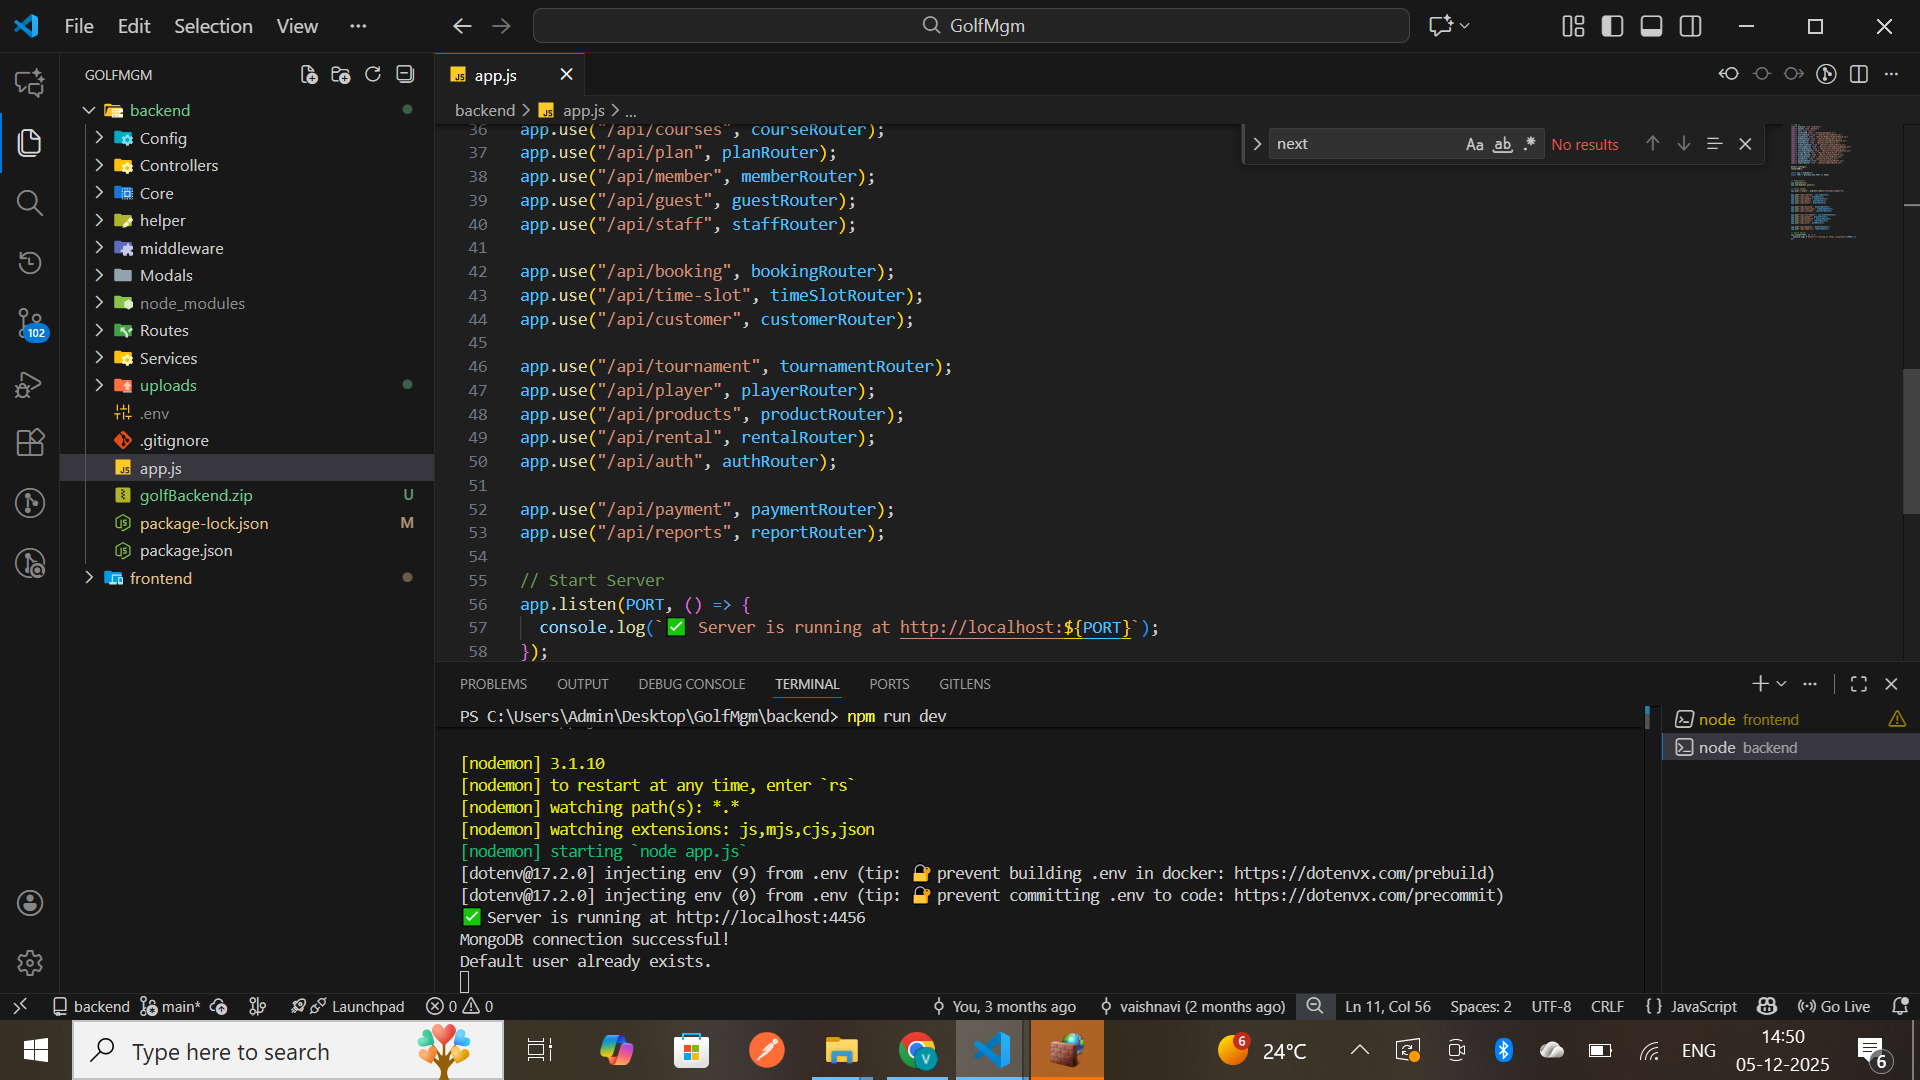Screen dimensions: 1920x1080
Task: Open the new terminal launch profile dropdown
Action: [x=1782, y=684]
